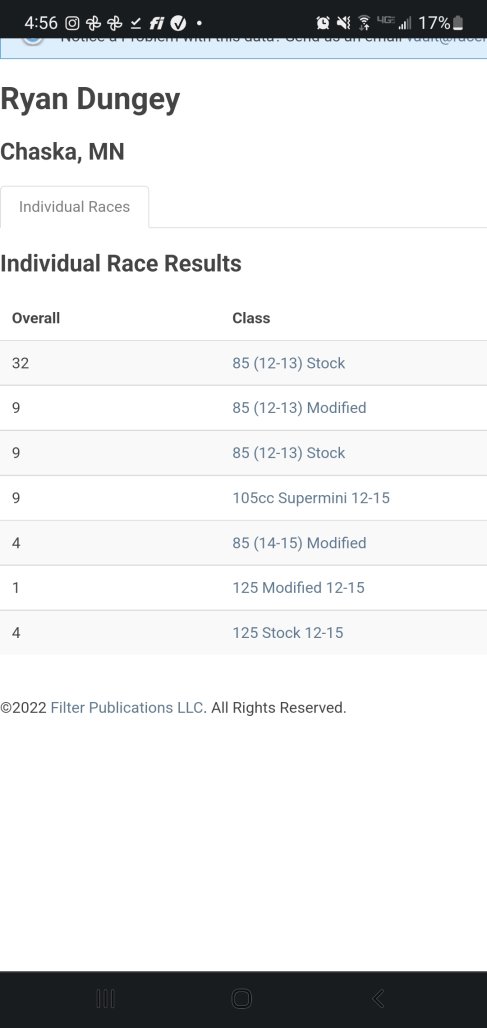The width and height of the screenshot is (487, 1028).
Task: Tap the Android home navigation button
Action: [x=242, y=998]
